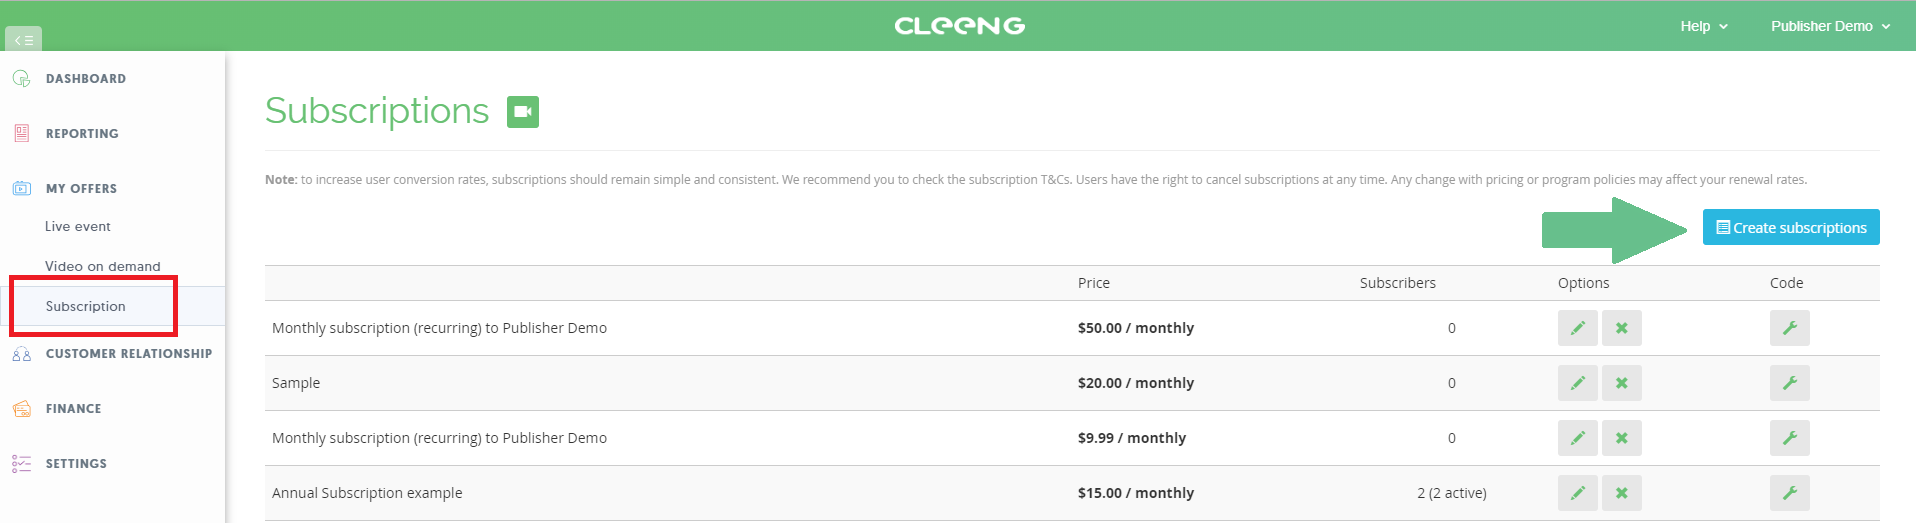Open Customer Relationship section

129,353
